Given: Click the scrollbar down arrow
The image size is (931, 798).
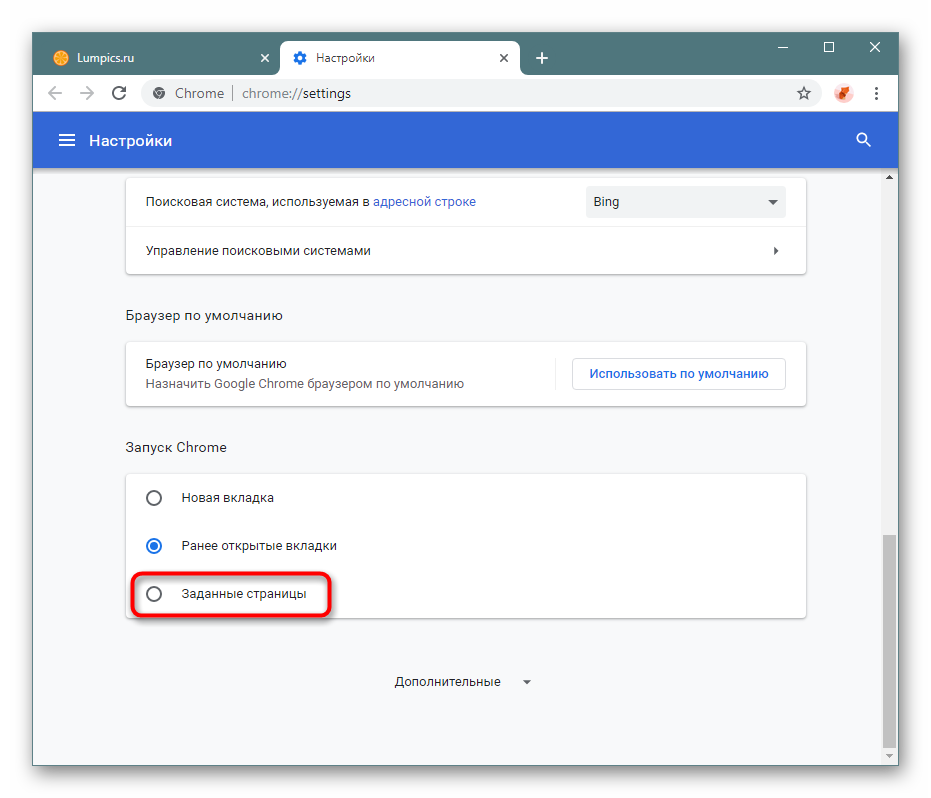Looking at the screenshot, I should tap(889, 756).
